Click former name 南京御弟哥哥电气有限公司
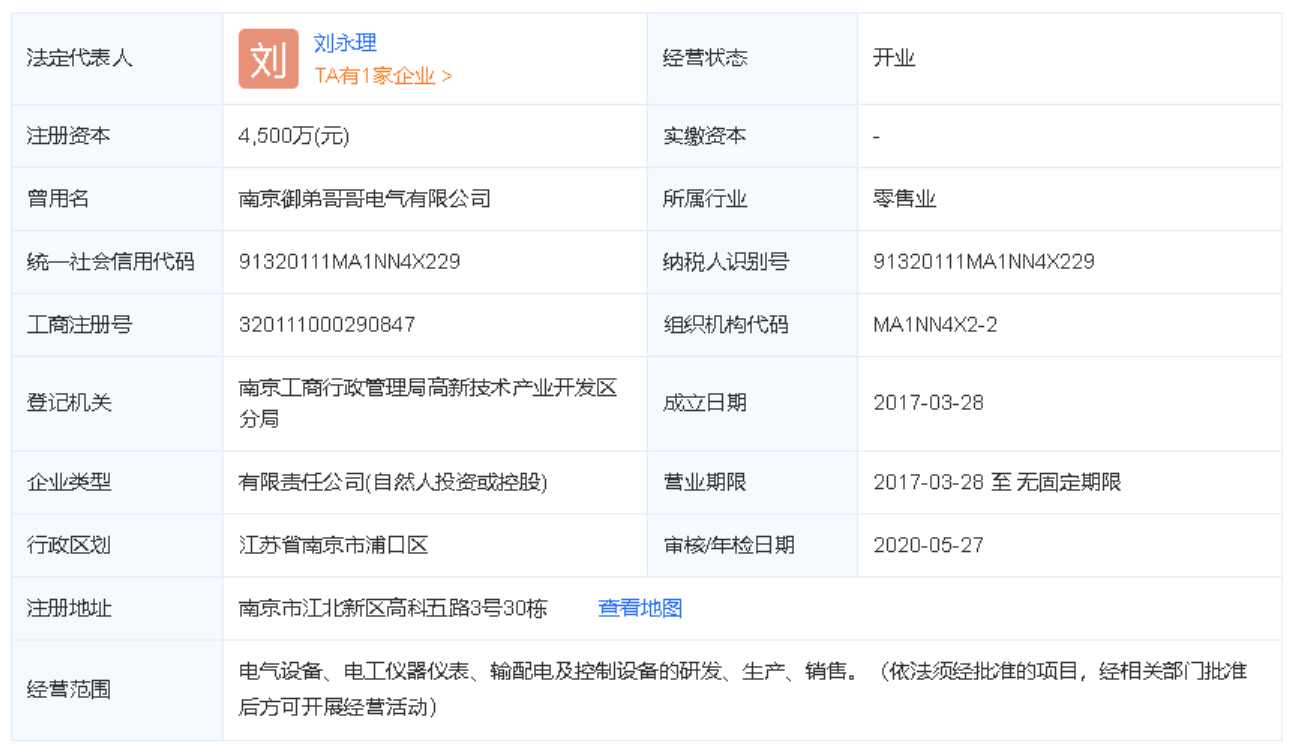Screen dimensions: 1298x754 (x=364, y=199)
